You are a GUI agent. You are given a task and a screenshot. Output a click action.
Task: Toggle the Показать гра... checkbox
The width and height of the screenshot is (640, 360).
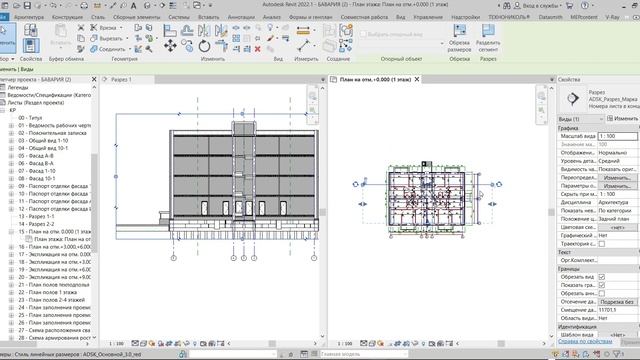(x=602, y=285)
